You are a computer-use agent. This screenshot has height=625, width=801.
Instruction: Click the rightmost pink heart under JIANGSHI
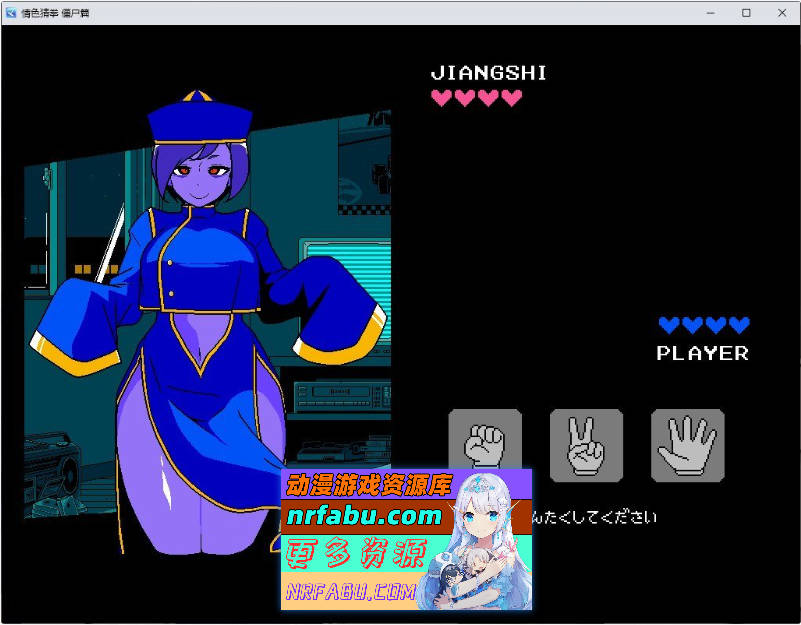(512, 98)
